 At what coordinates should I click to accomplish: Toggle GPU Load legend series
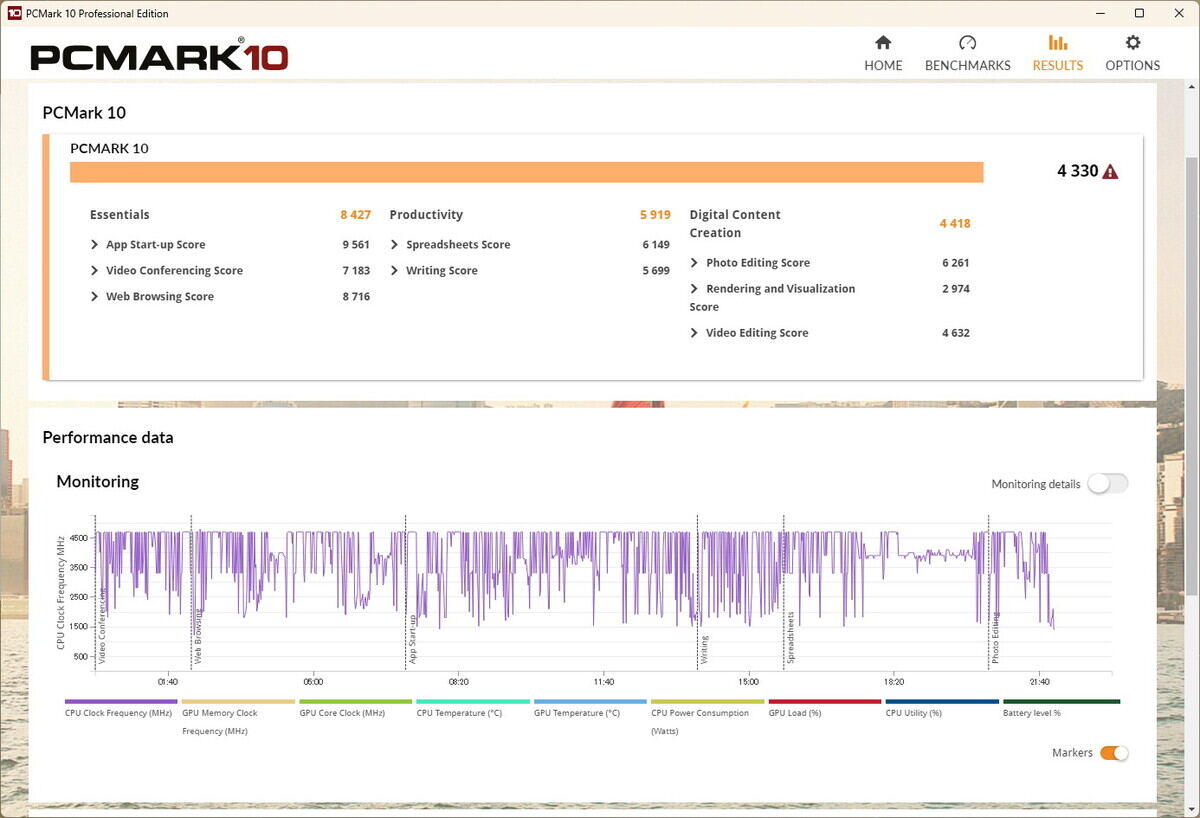point(825,709)
